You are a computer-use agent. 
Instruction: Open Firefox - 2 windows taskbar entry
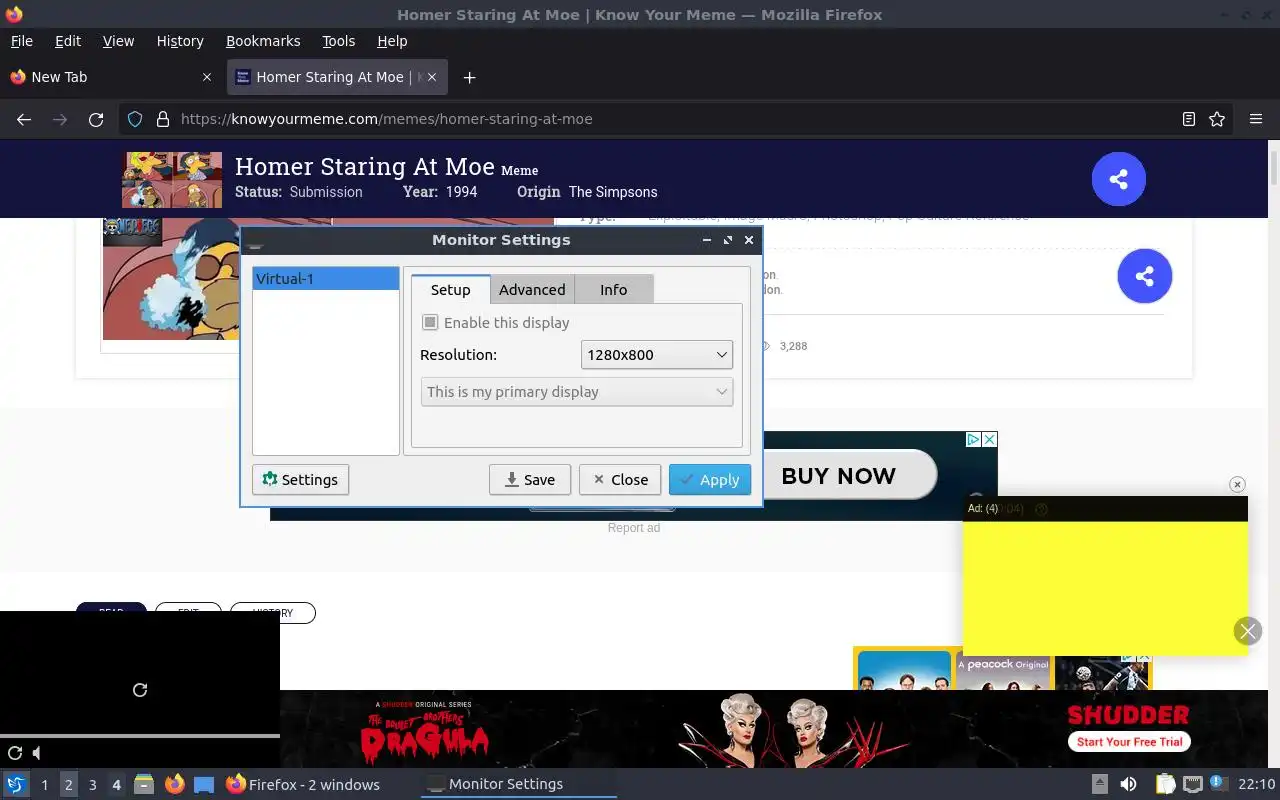click(303, 784)
